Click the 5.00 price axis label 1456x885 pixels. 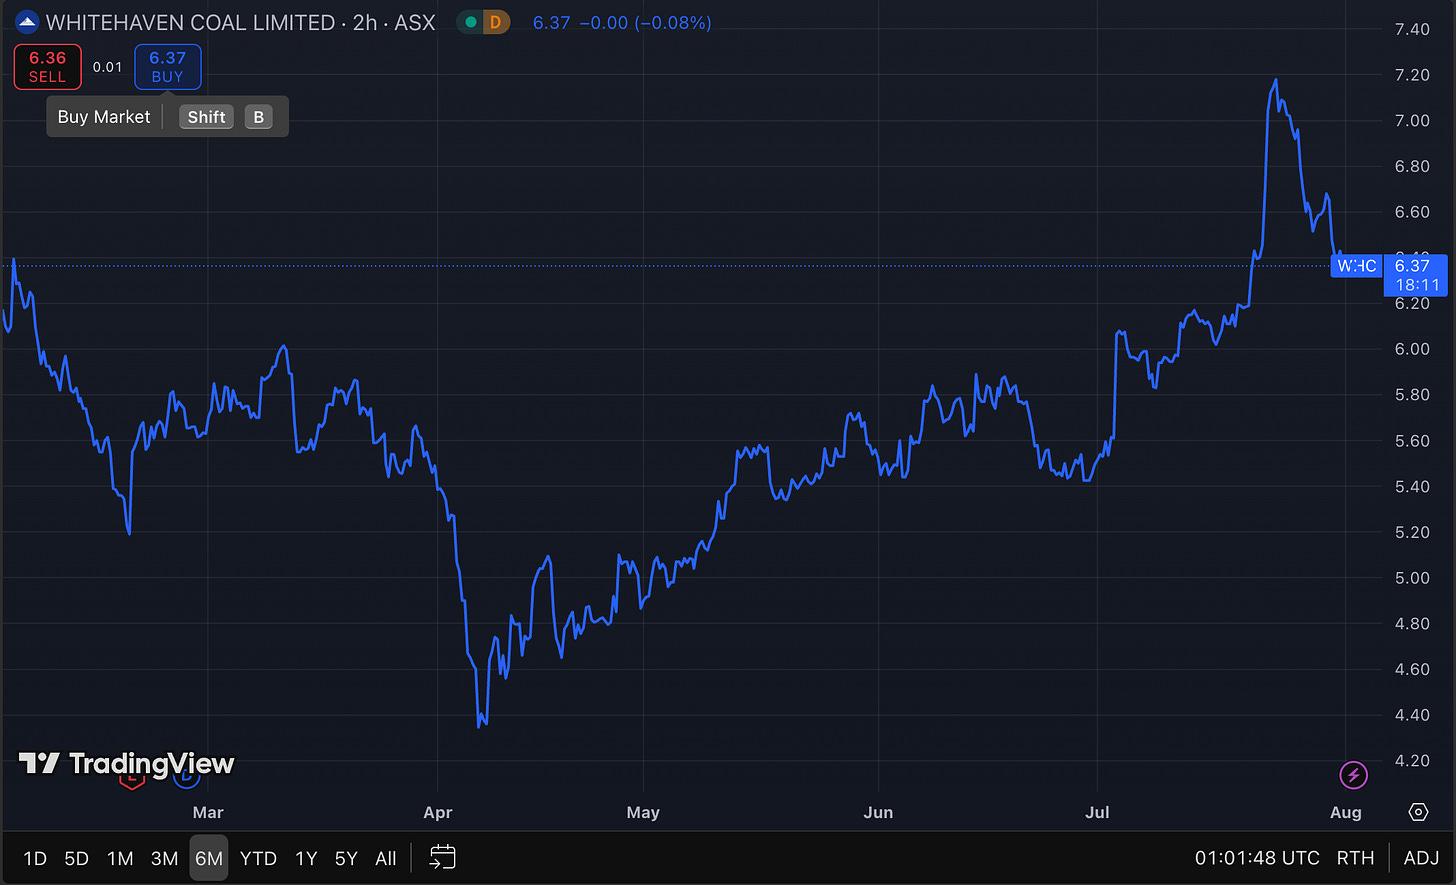coord(1412,578)
